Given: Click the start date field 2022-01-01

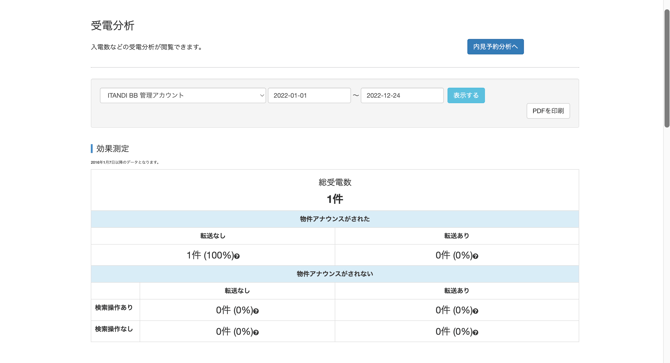Looking at the screenshot, I should [309, 96].
